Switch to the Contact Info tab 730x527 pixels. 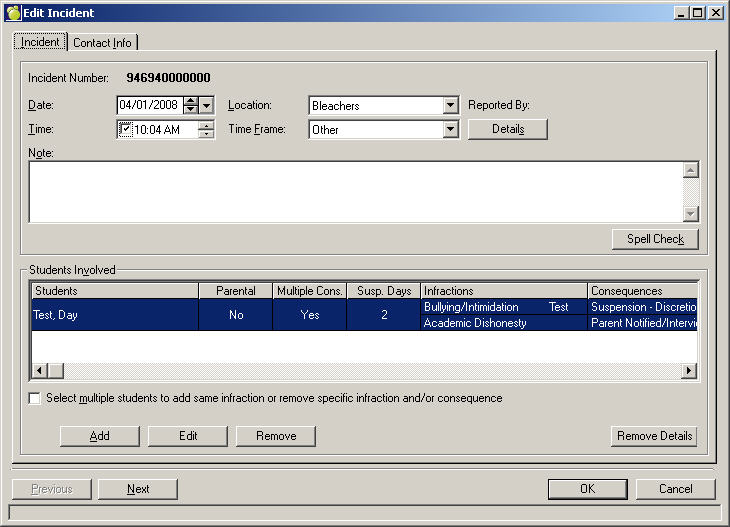coord(104,43)
